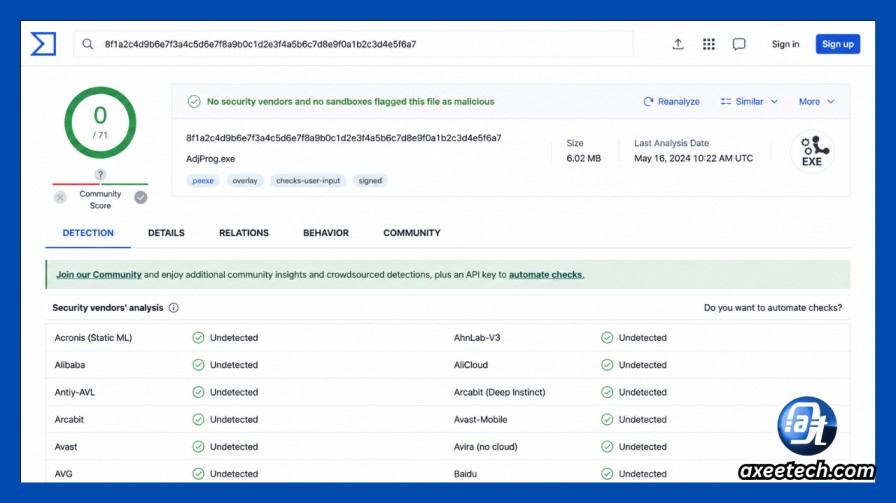Click the Acronis (Static ML) vendor name

93,338
